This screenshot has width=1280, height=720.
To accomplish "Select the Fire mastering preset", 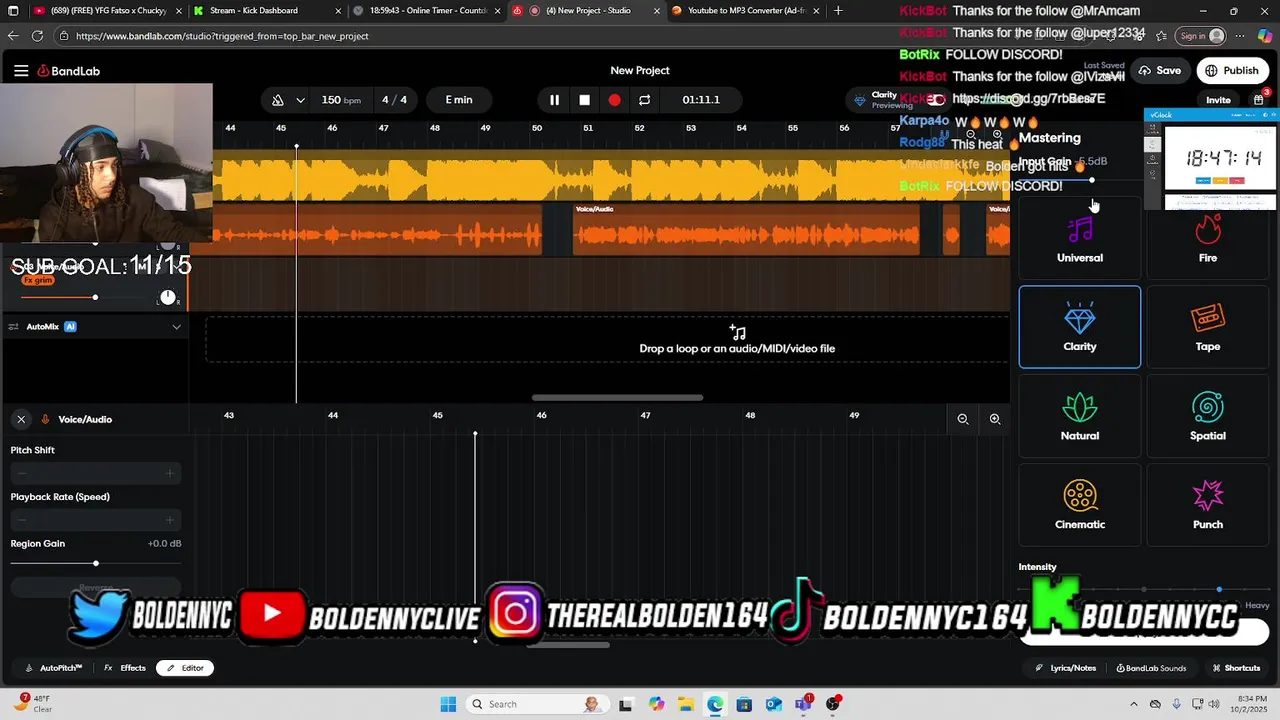I will (x=1208, y=239).
